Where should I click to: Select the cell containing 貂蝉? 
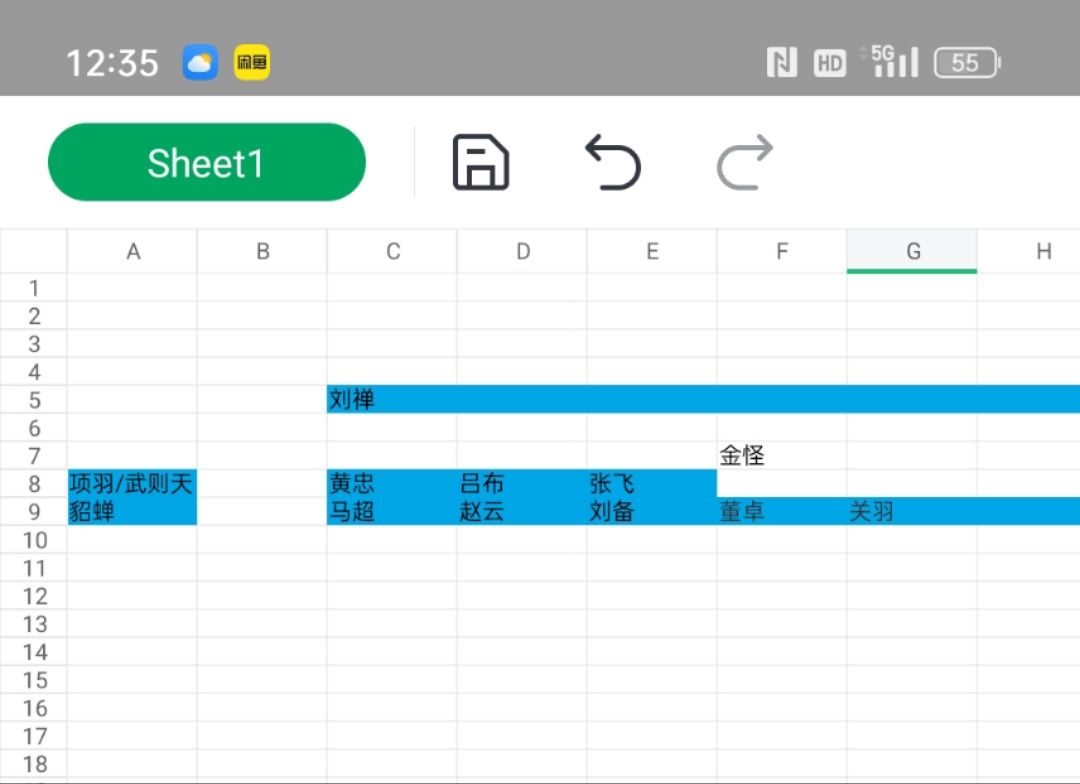132,512
